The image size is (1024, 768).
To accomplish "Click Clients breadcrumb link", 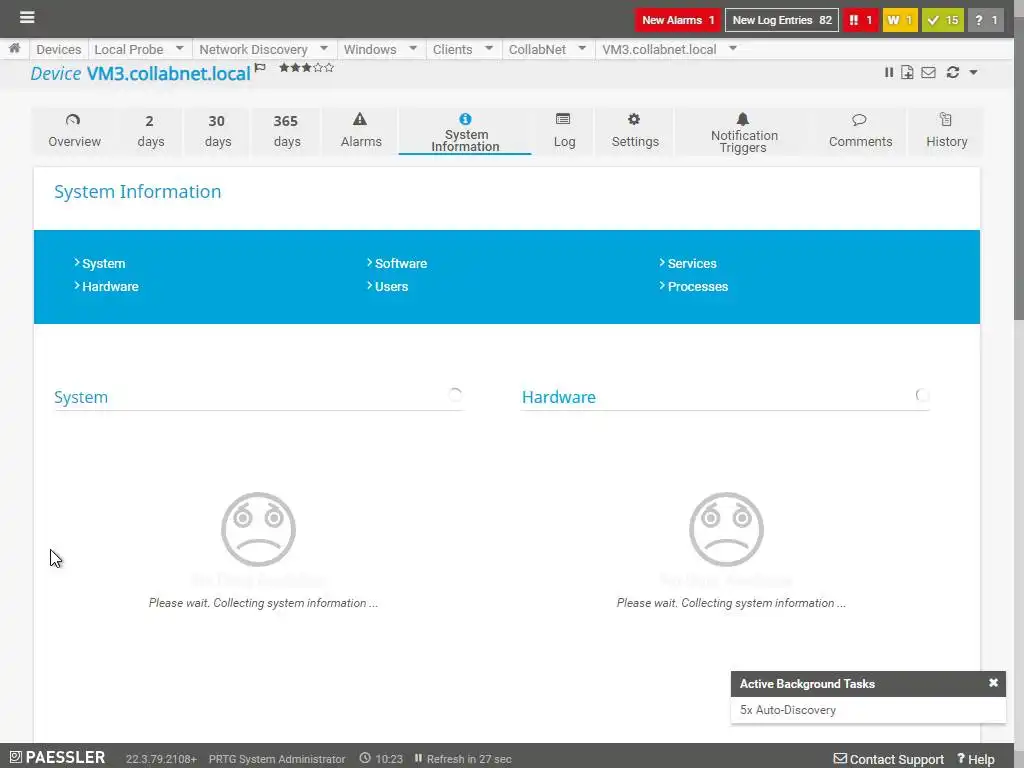I will (452, 50).
